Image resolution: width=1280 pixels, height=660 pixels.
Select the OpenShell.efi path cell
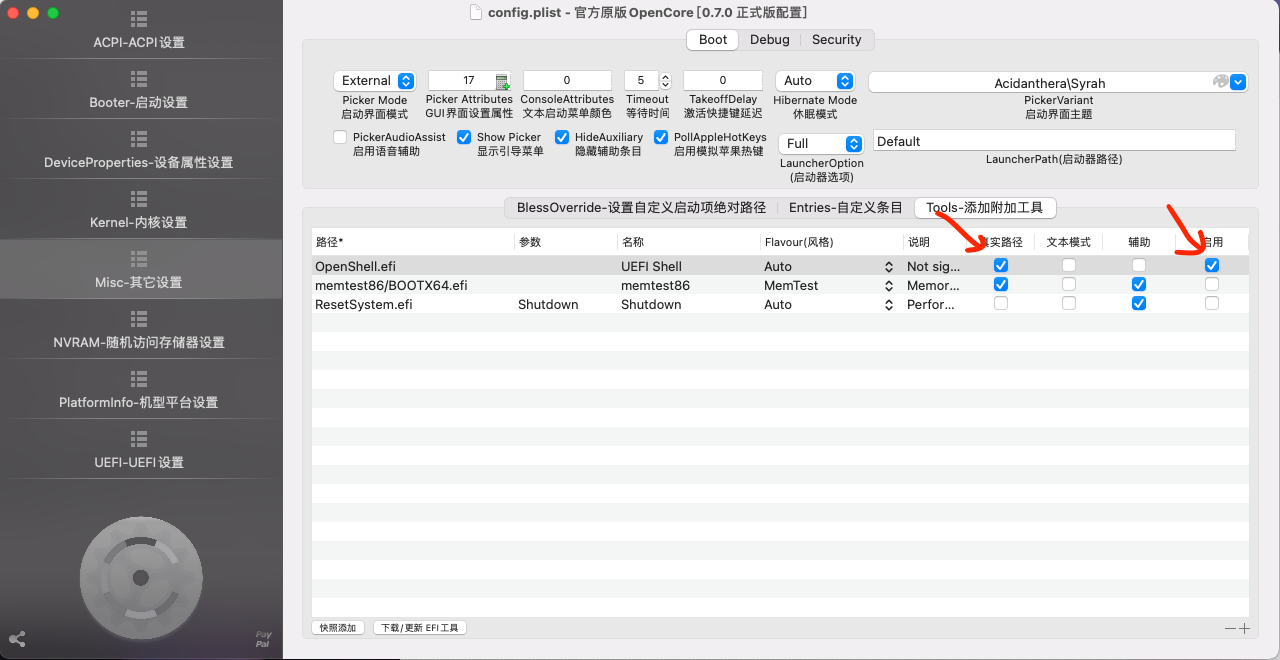point(413,267)
